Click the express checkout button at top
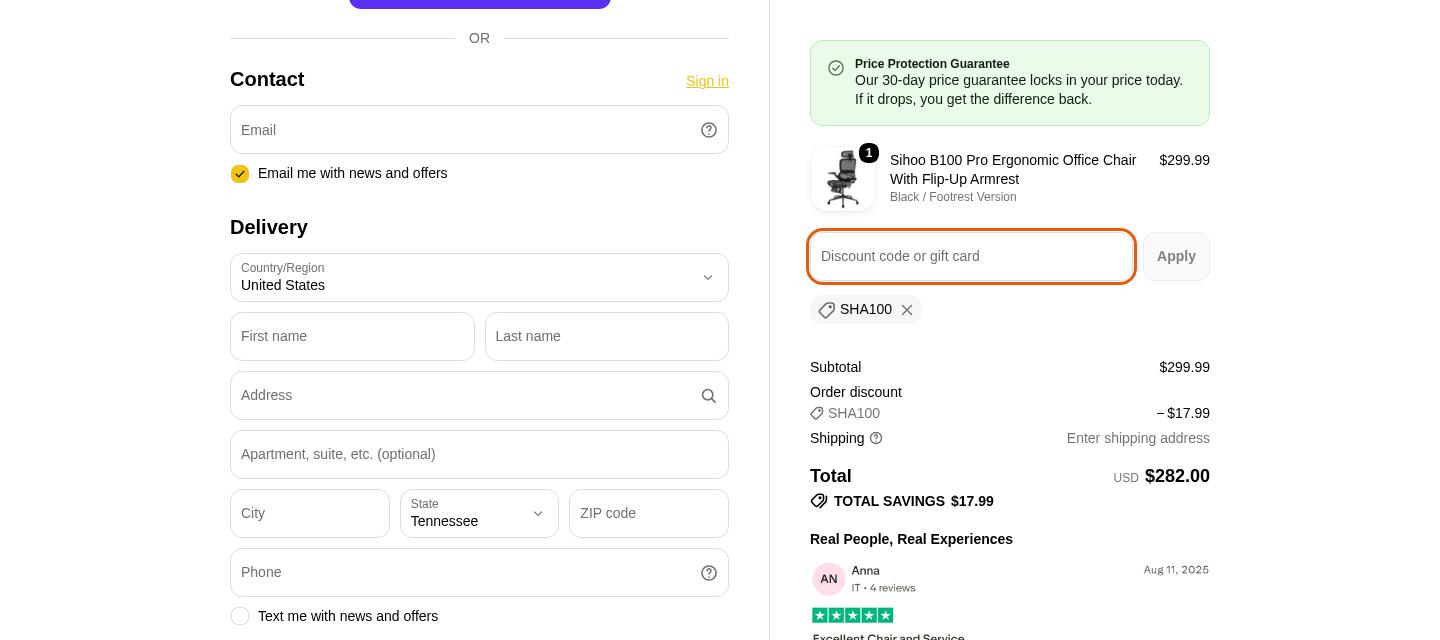This screenshot has width=1440, height=640. coord(480,4)
